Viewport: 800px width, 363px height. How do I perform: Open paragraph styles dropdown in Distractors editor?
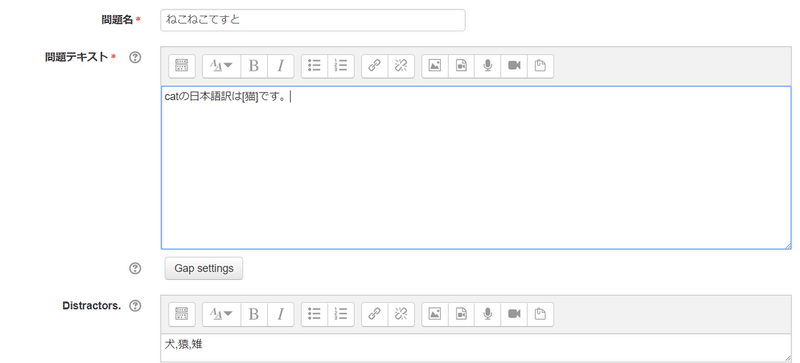221,314
